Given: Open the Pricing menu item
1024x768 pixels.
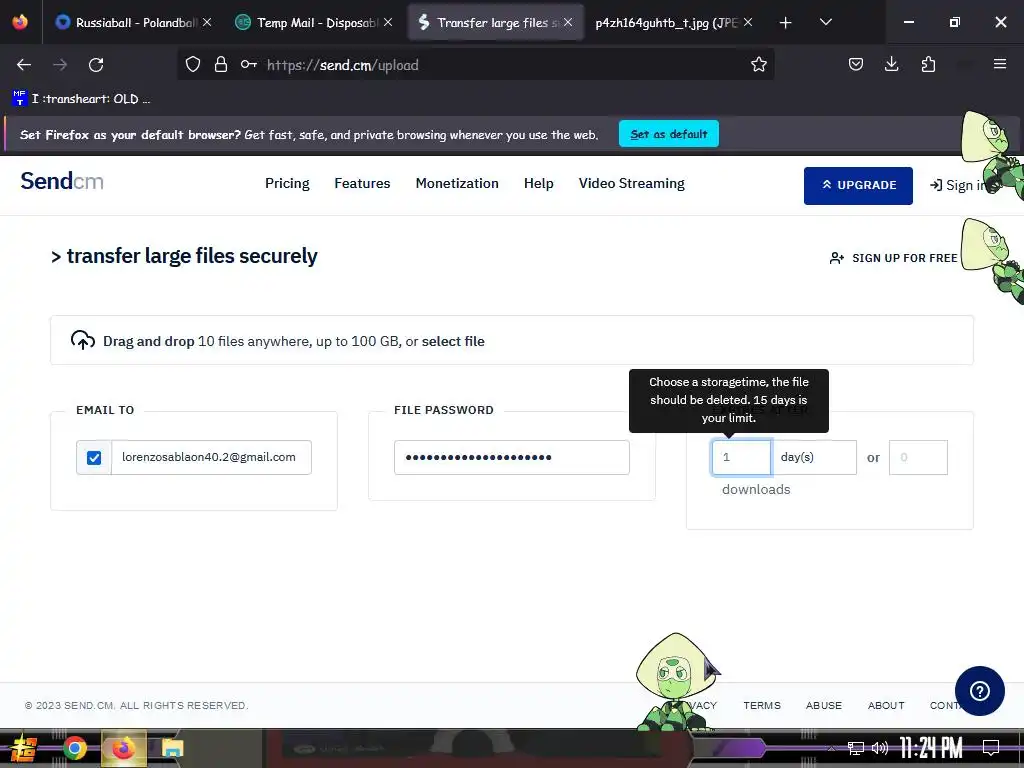Looking at the screenshot, I should [x=287, y=184].
